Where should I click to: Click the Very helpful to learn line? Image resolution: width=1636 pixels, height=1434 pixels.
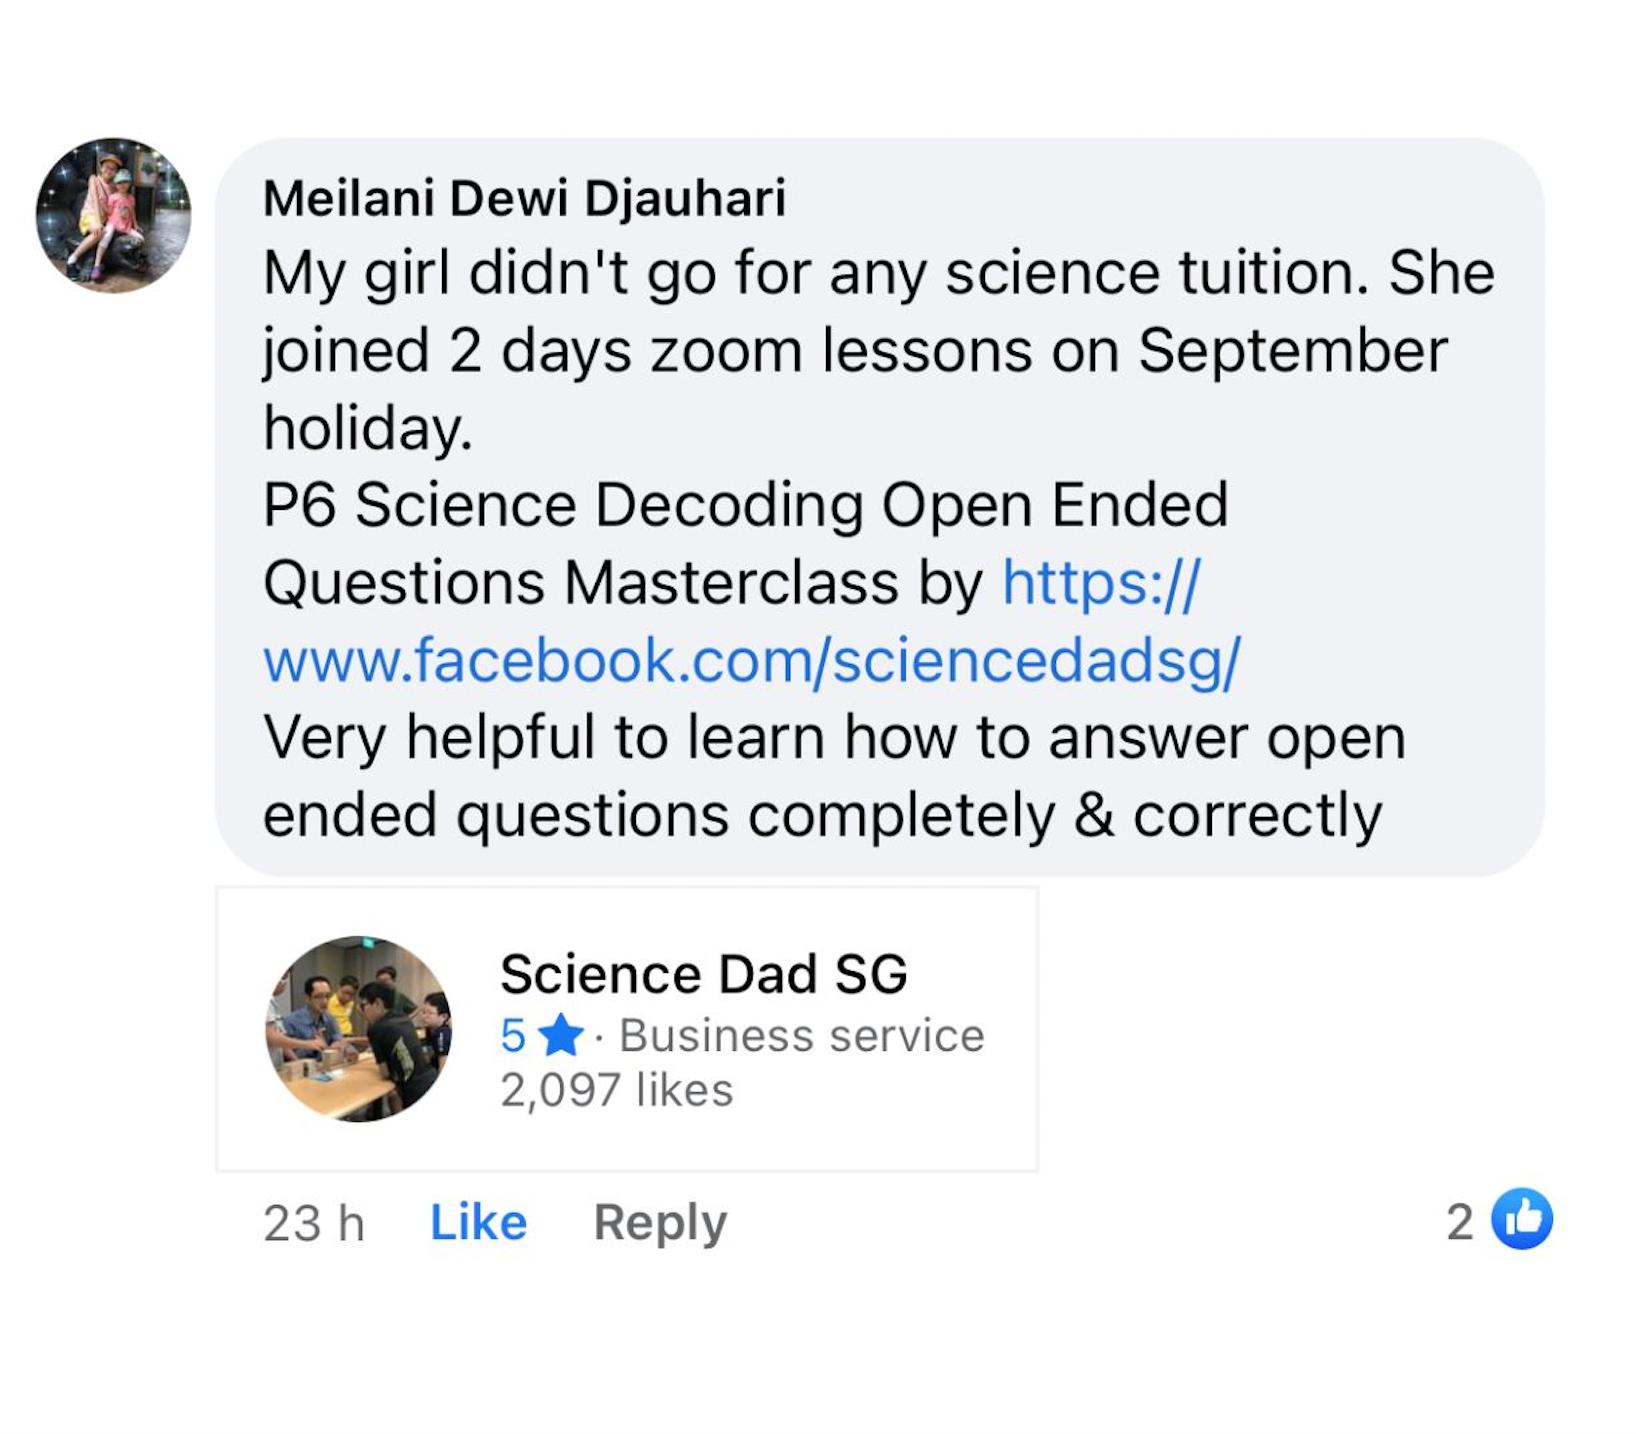click(x=833, y=738)
